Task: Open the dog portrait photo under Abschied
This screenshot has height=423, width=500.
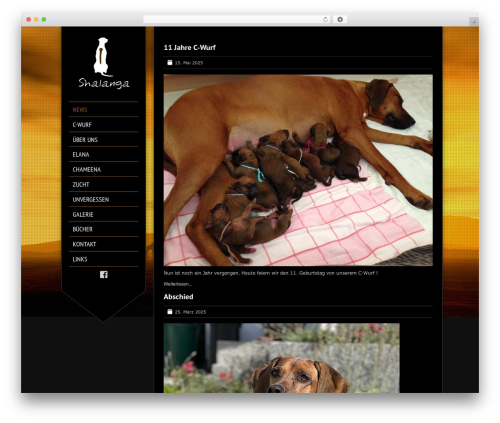Action: pos(281,358)
